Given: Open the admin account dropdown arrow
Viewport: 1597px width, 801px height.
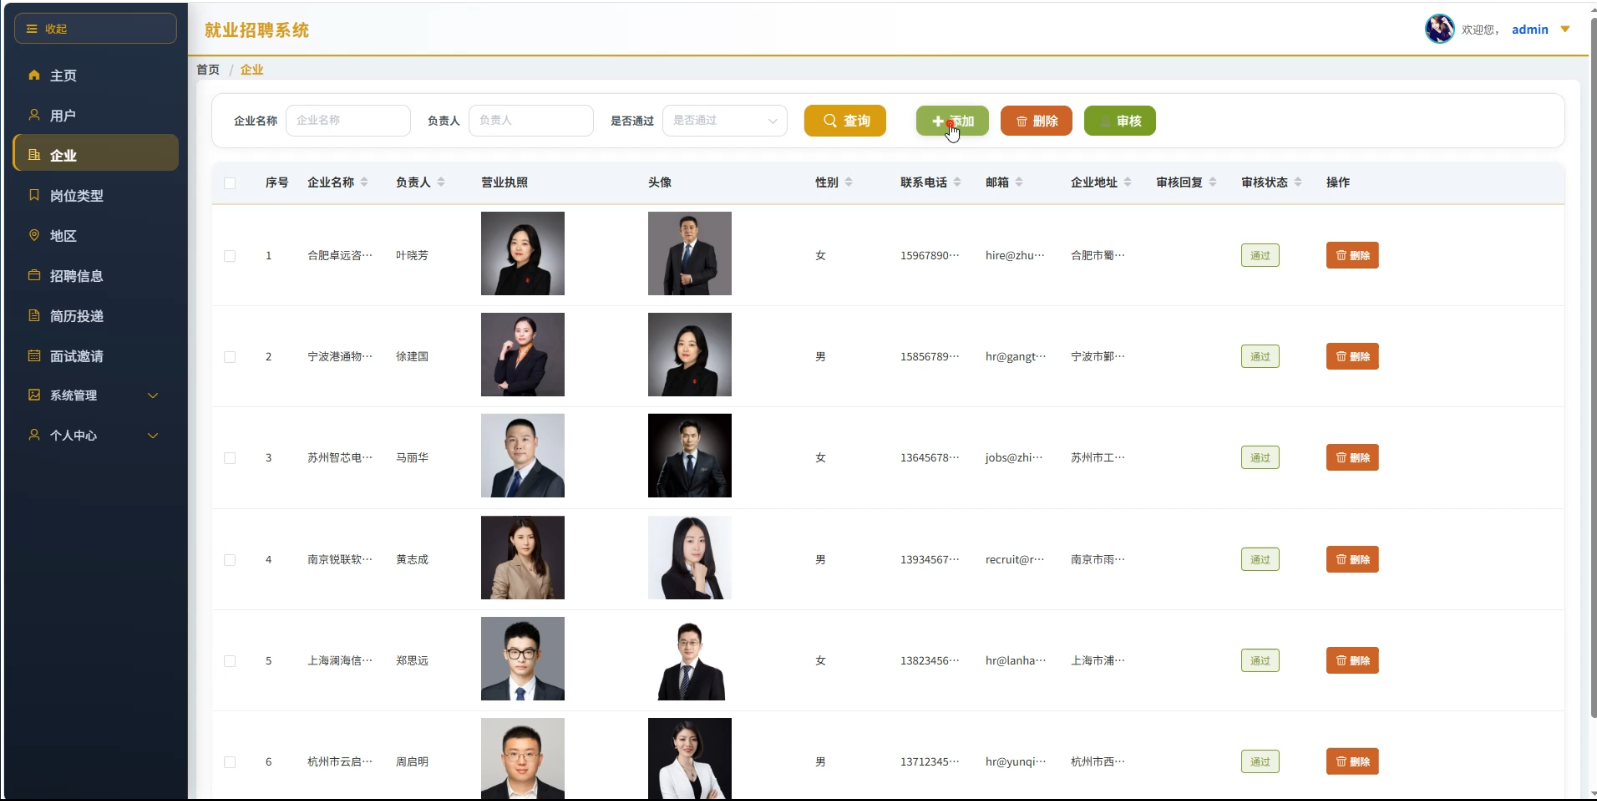Looking at the screenshot, I should click(1565, 29).
